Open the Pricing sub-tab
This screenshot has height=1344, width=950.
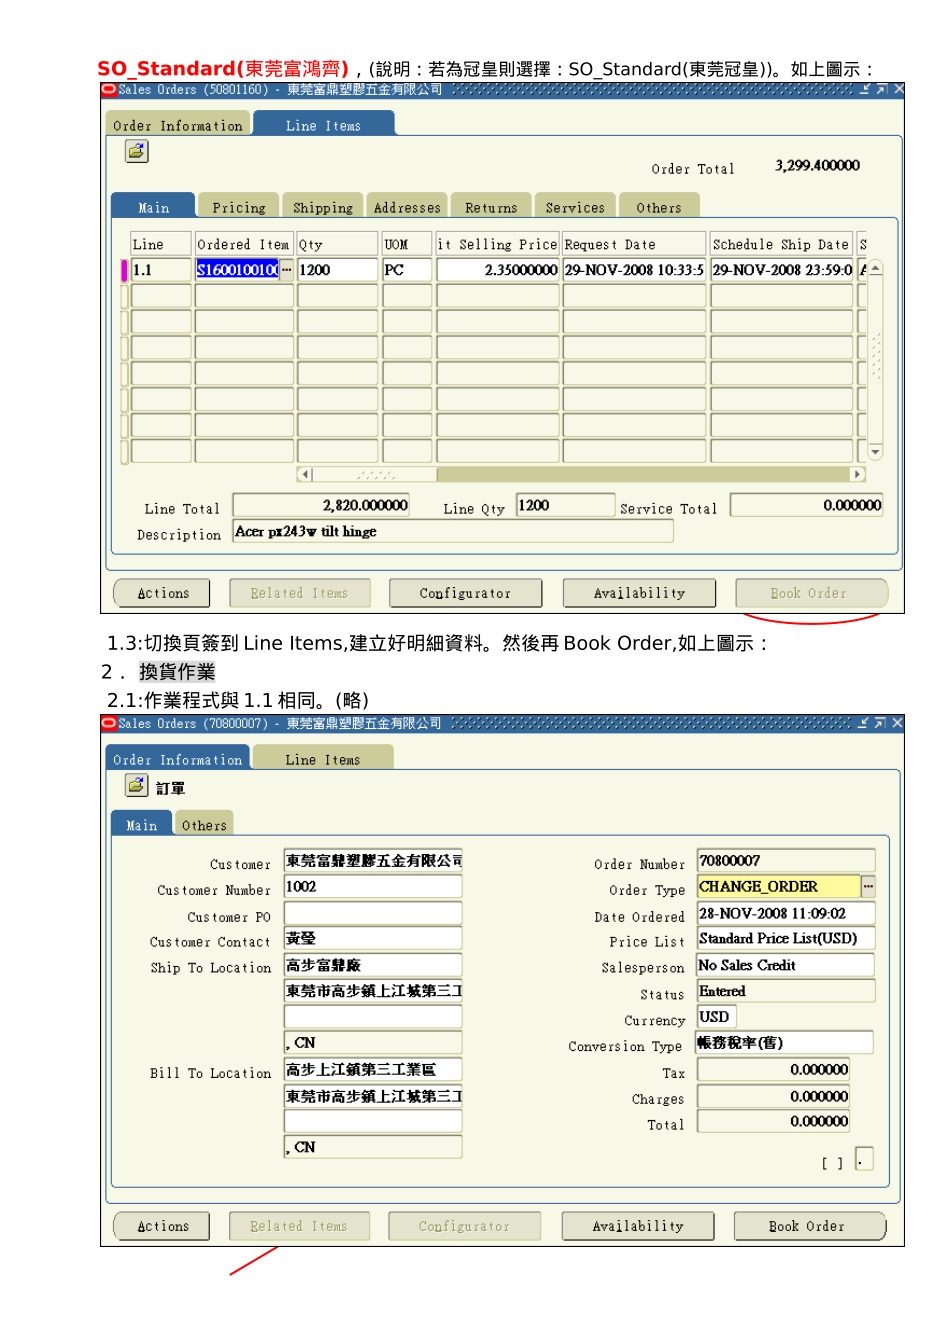[239, 208]
